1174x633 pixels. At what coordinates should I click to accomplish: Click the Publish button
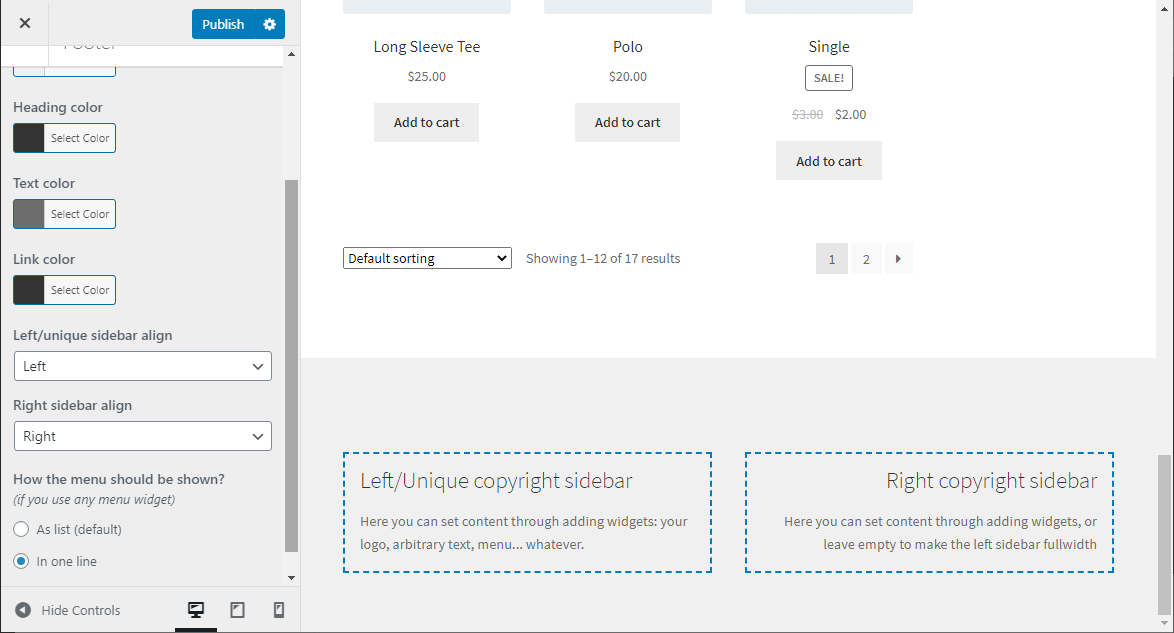tap(222, 24)
